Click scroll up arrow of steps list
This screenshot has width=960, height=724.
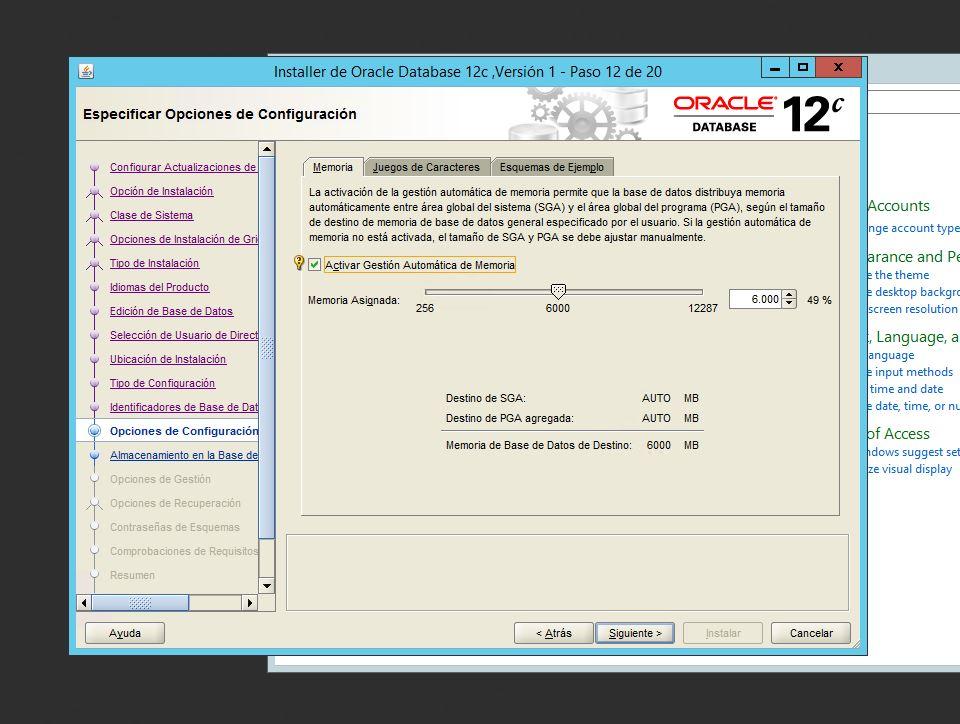pyautogui.click(x=267, y=149)
